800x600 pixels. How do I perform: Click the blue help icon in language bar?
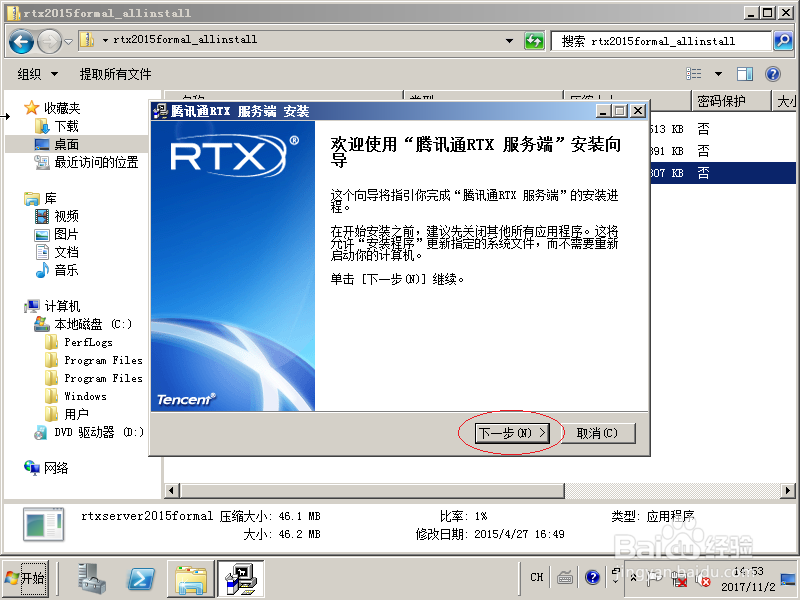(592, 577)
